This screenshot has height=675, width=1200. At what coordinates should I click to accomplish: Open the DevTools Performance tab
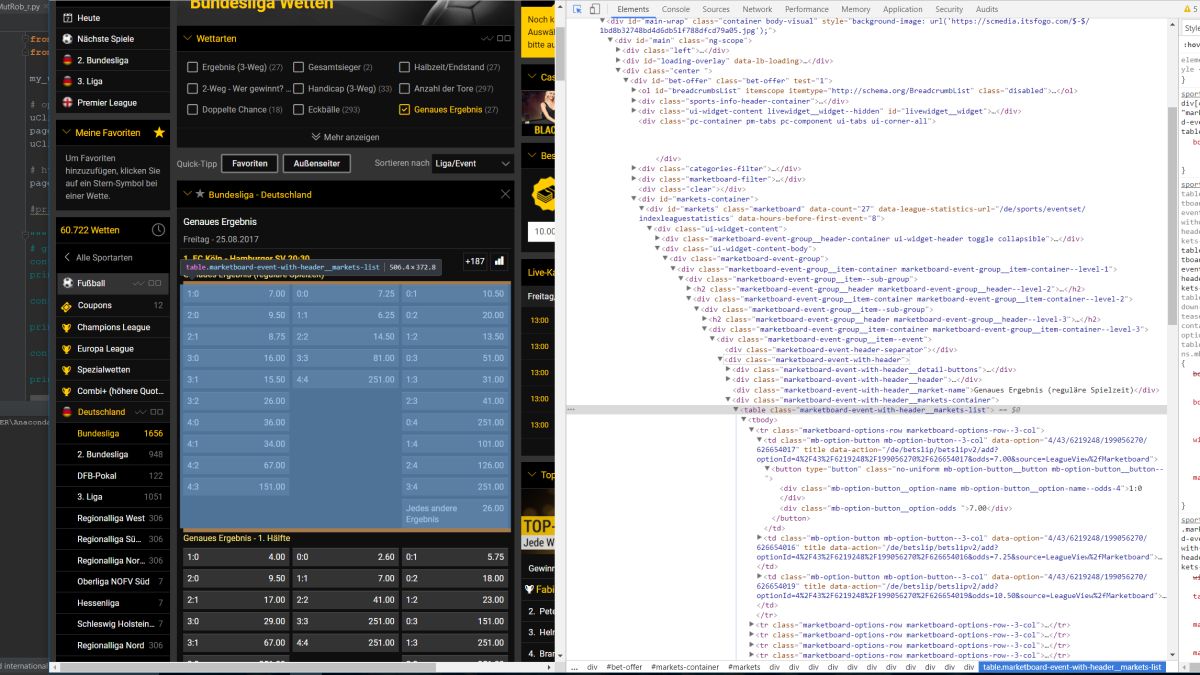tap(806, 9)
